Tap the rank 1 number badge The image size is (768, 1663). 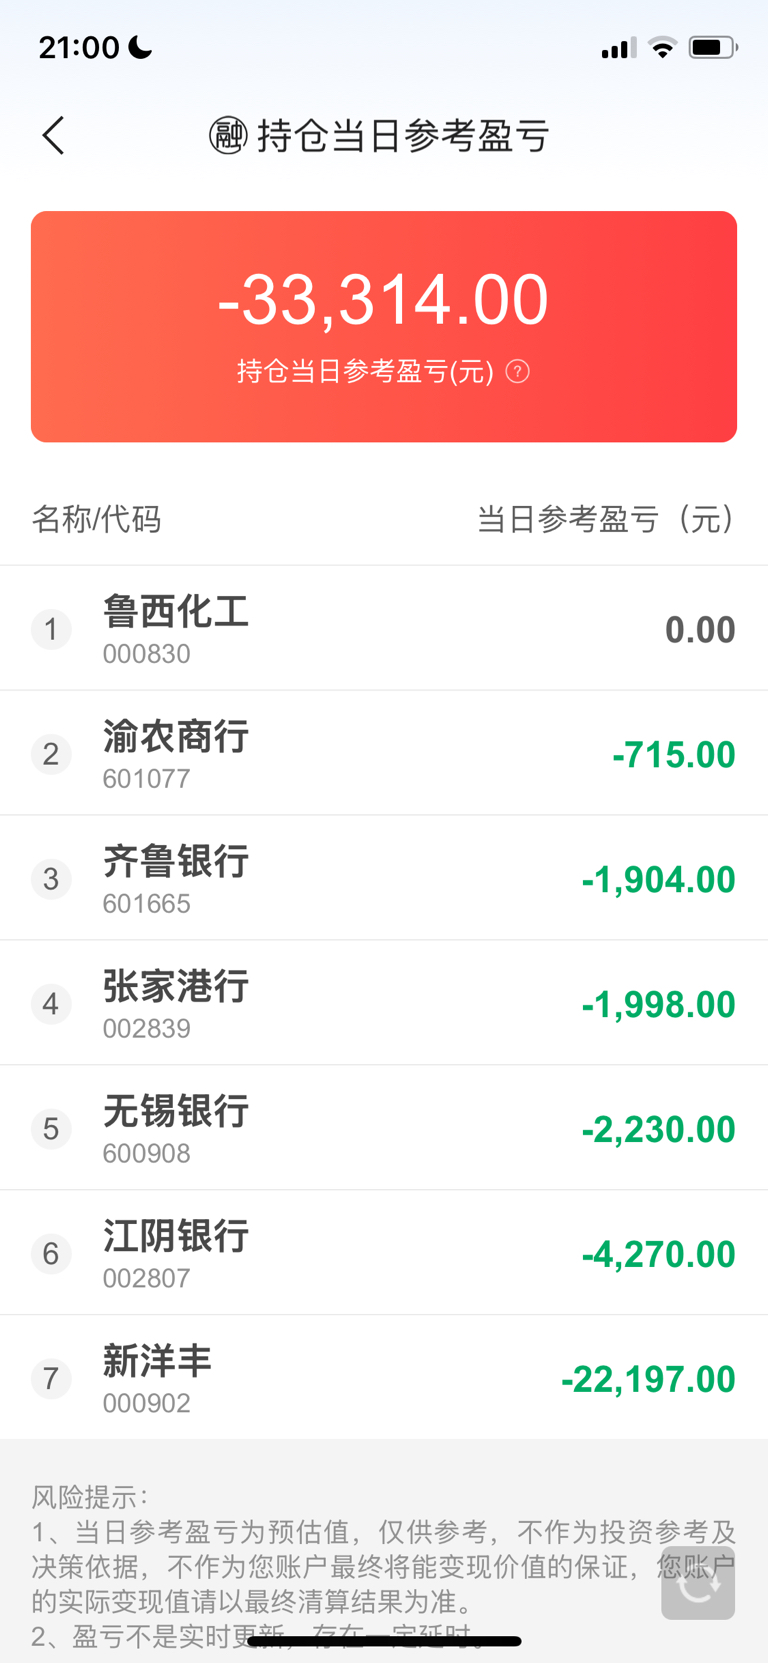tap(51, 629)
